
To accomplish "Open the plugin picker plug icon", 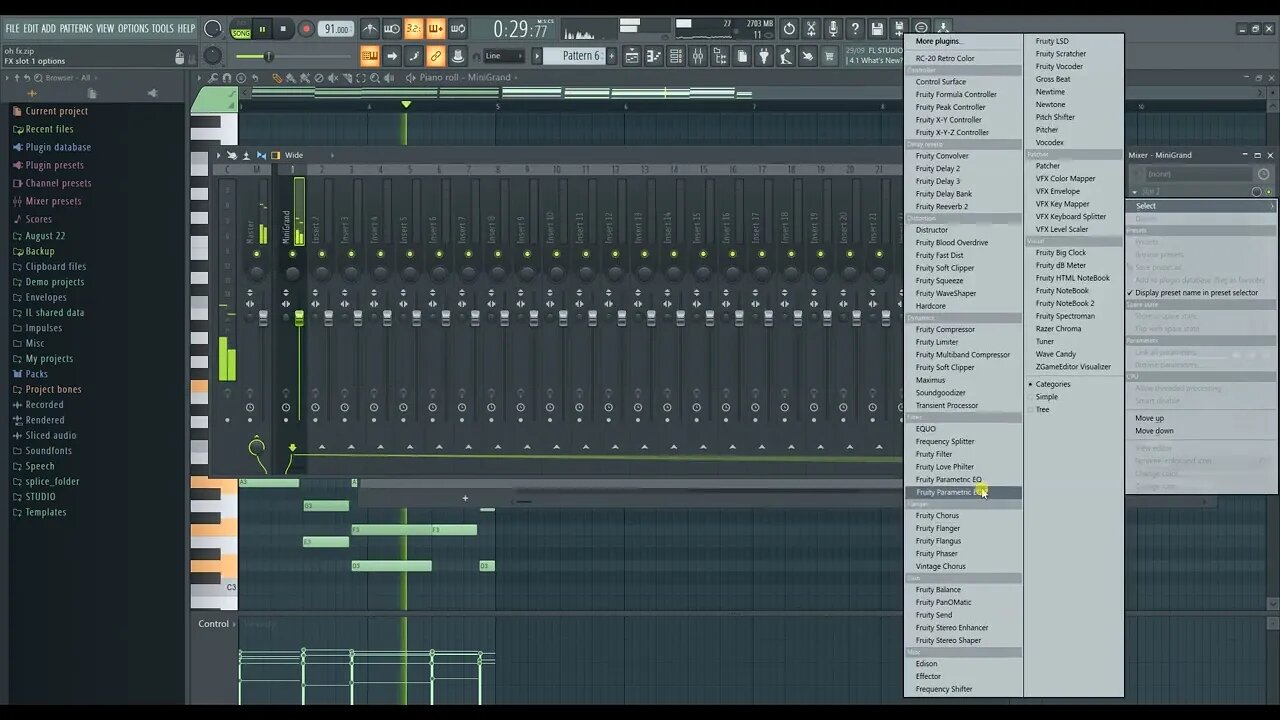I will (764, 56).
